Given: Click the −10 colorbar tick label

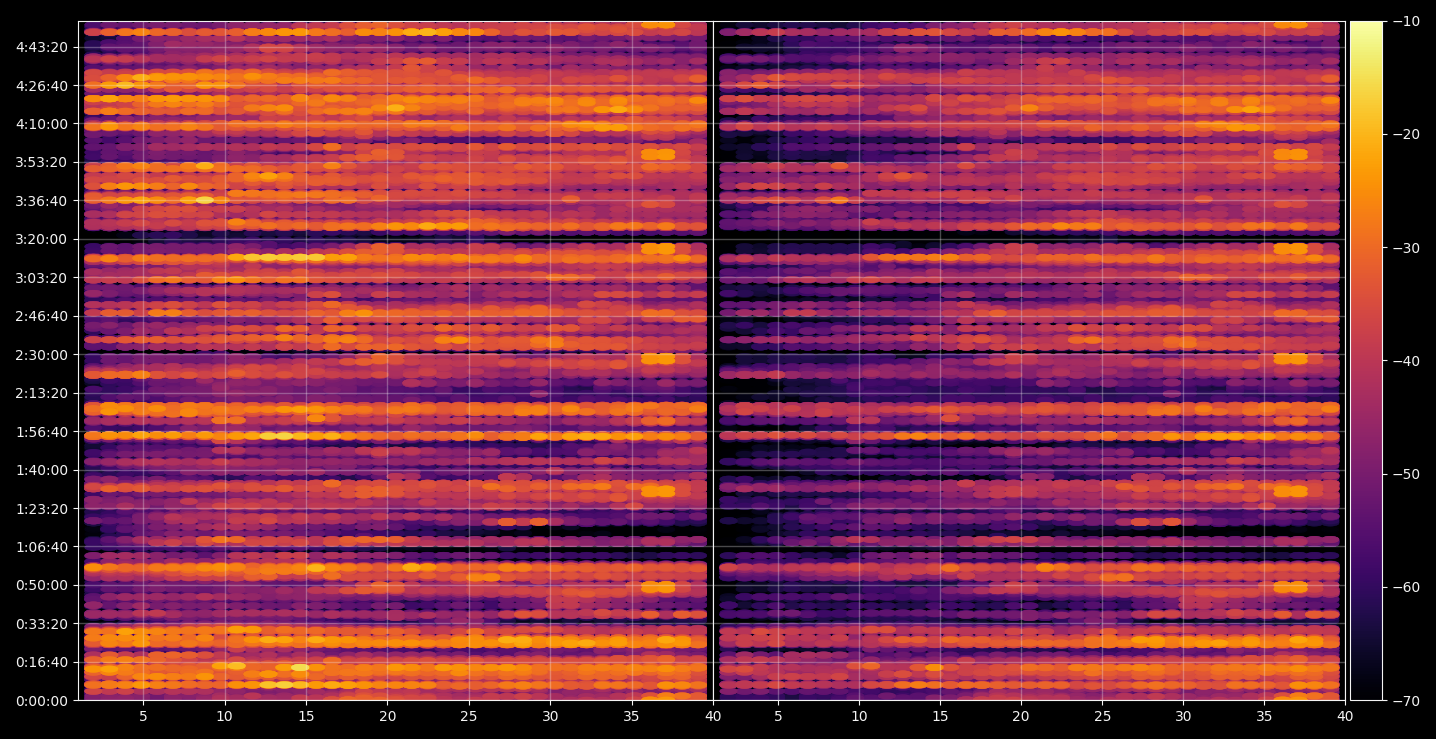Looking at the screenshot, I should point(1406,22).
